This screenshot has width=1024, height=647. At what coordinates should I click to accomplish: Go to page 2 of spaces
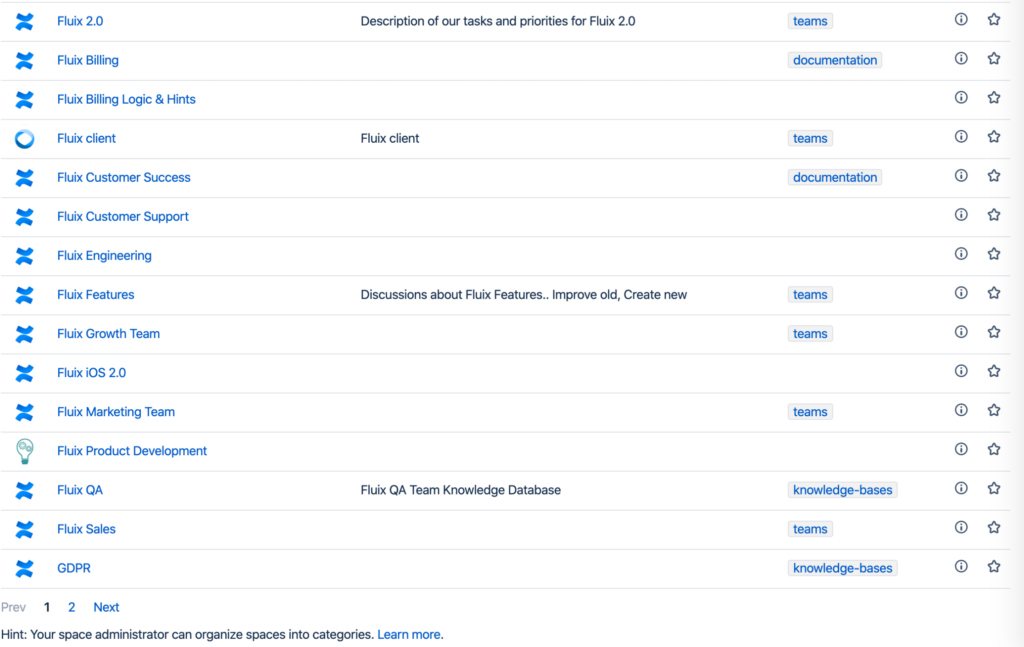pos(72,607)
